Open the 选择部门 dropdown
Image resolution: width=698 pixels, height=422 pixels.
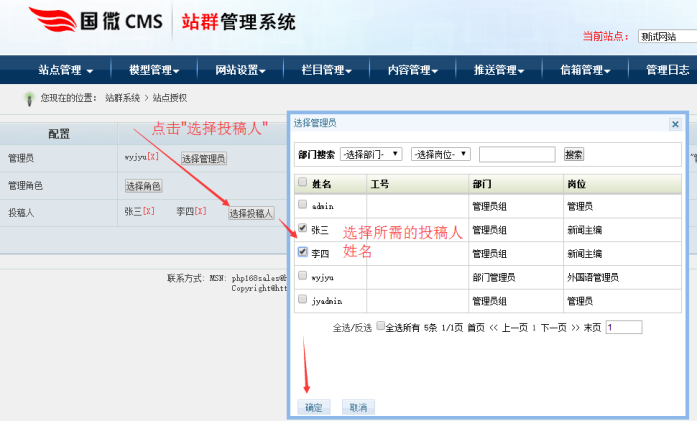pos(371,154)
